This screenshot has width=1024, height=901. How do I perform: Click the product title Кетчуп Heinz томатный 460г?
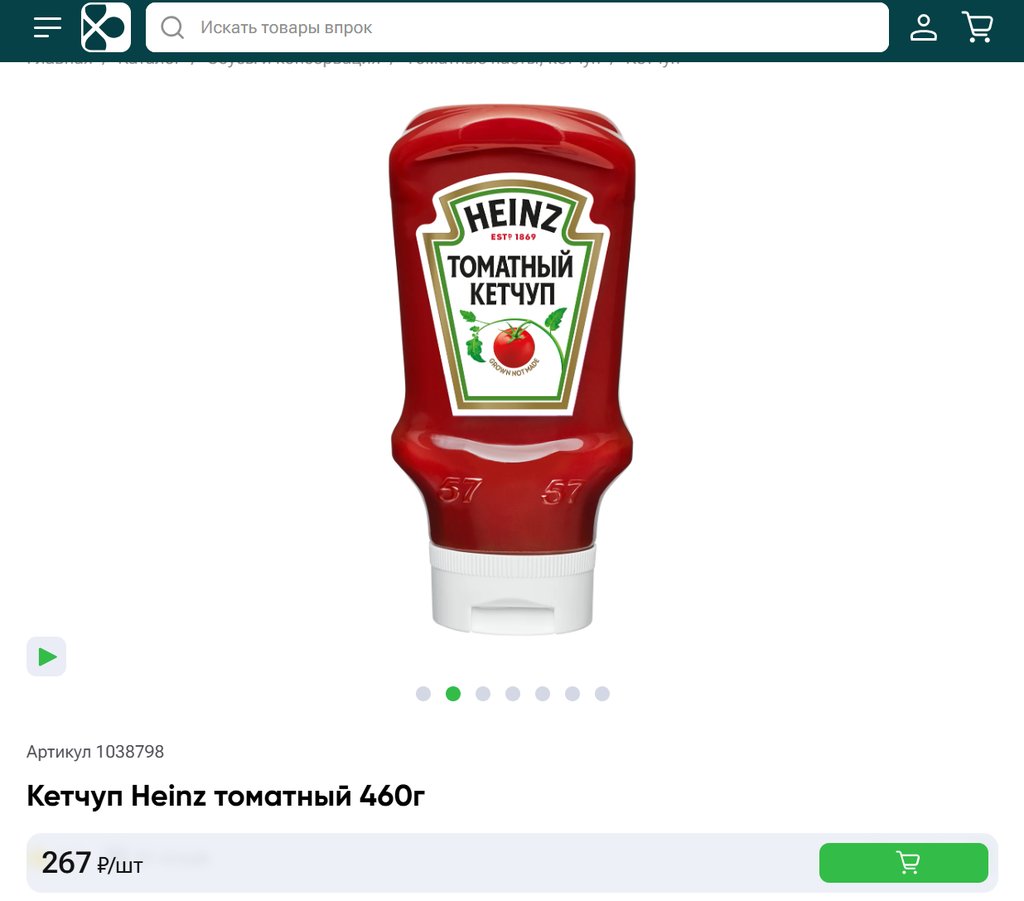coord(225,796)
